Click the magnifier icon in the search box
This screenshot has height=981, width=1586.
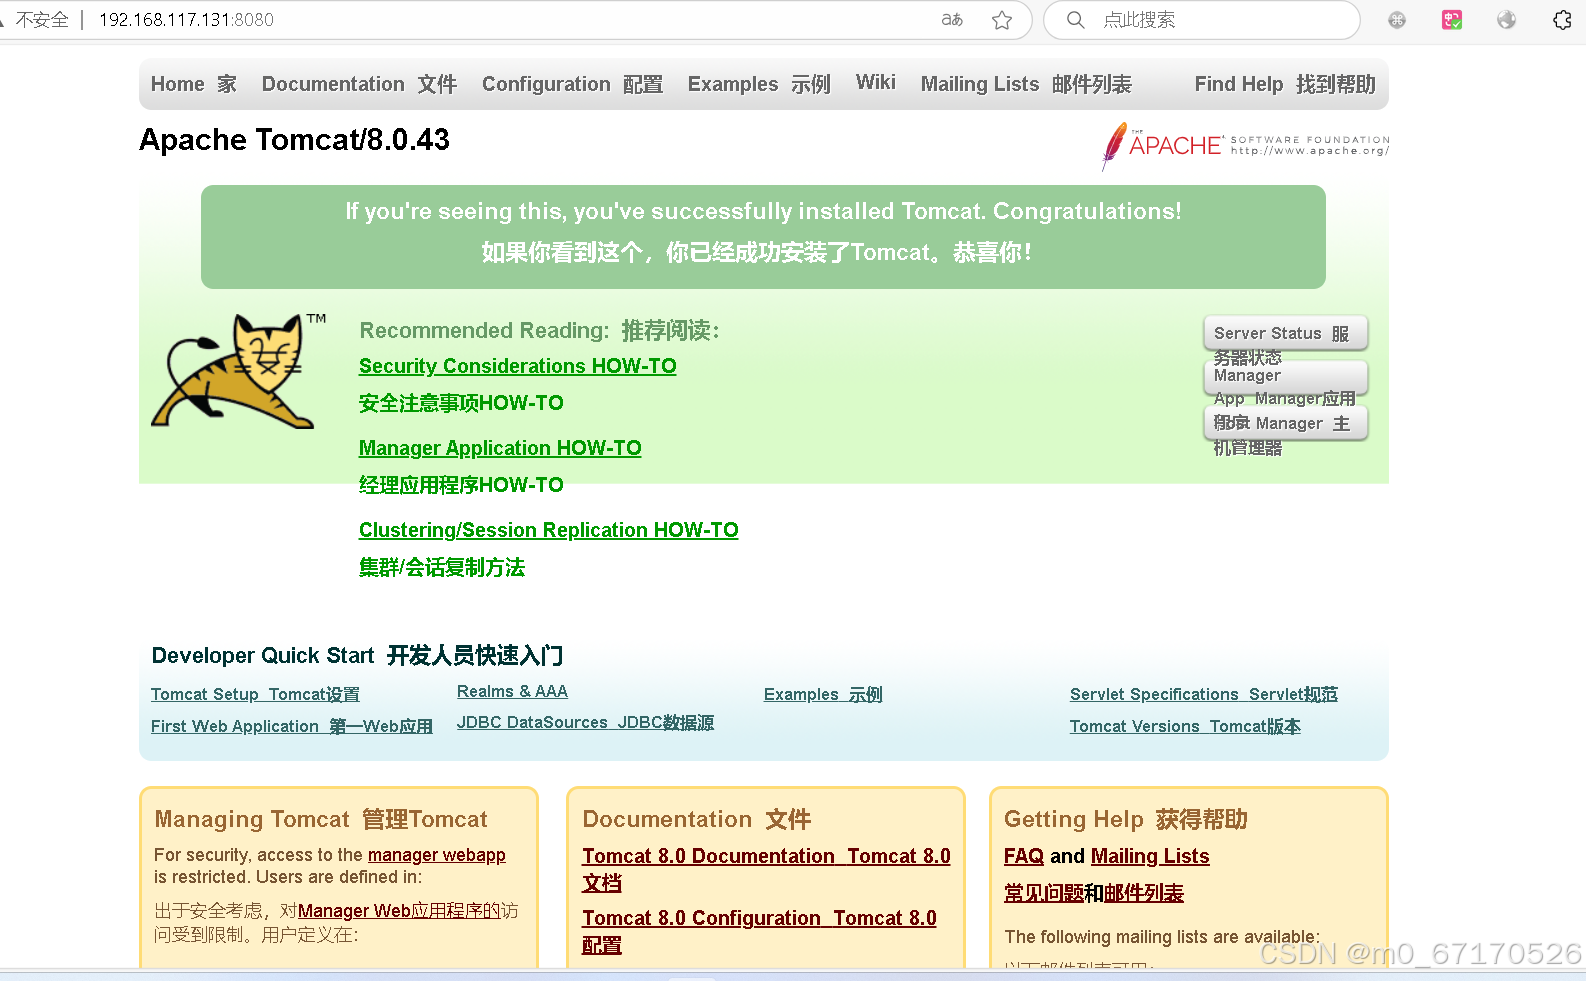pos(1075,20)
